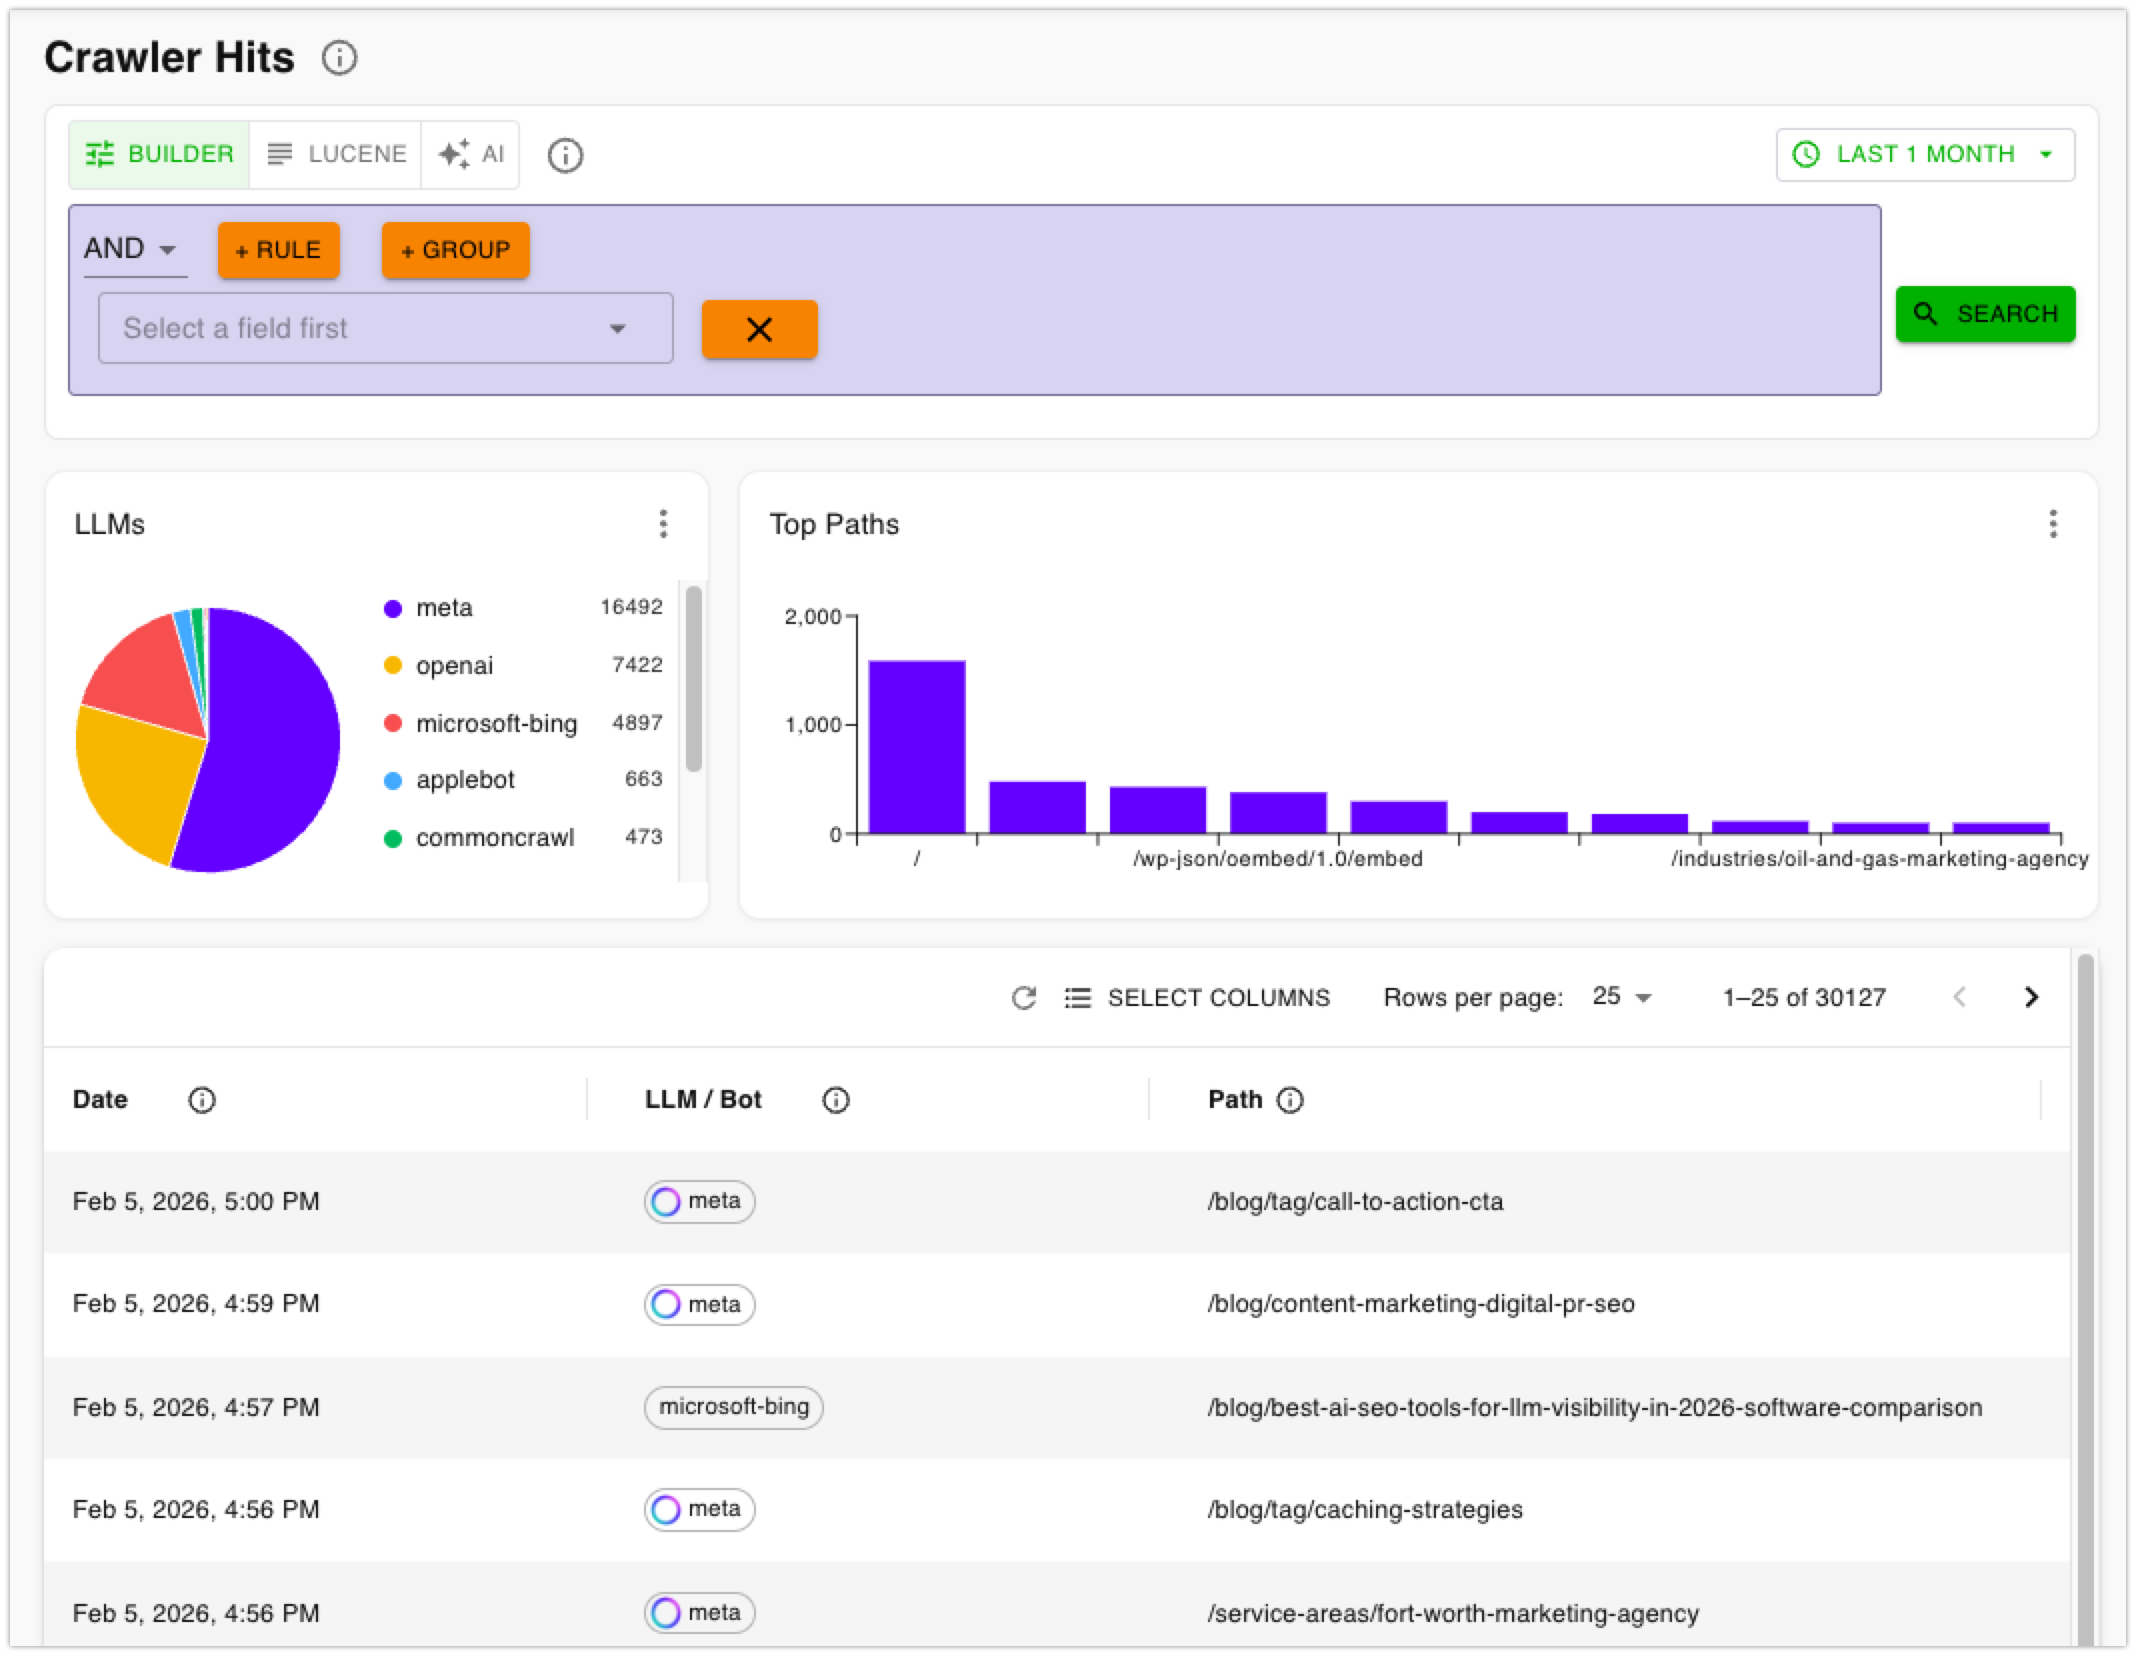Open the LLMs panel kebab menu

pos(663,524)
